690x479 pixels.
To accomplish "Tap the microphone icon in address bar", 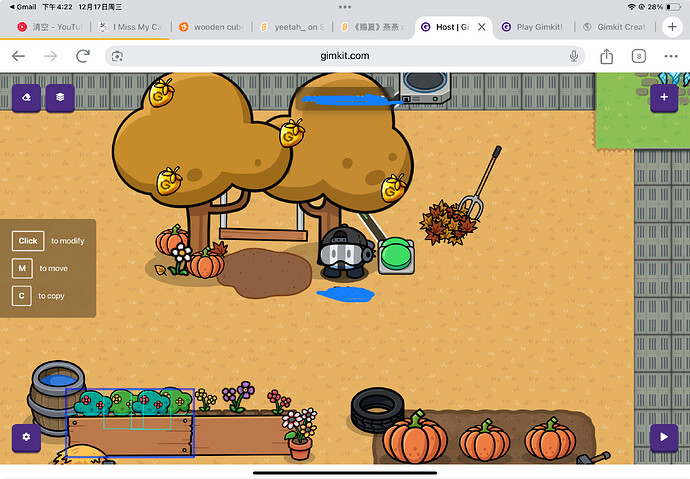I will (574, 56).
